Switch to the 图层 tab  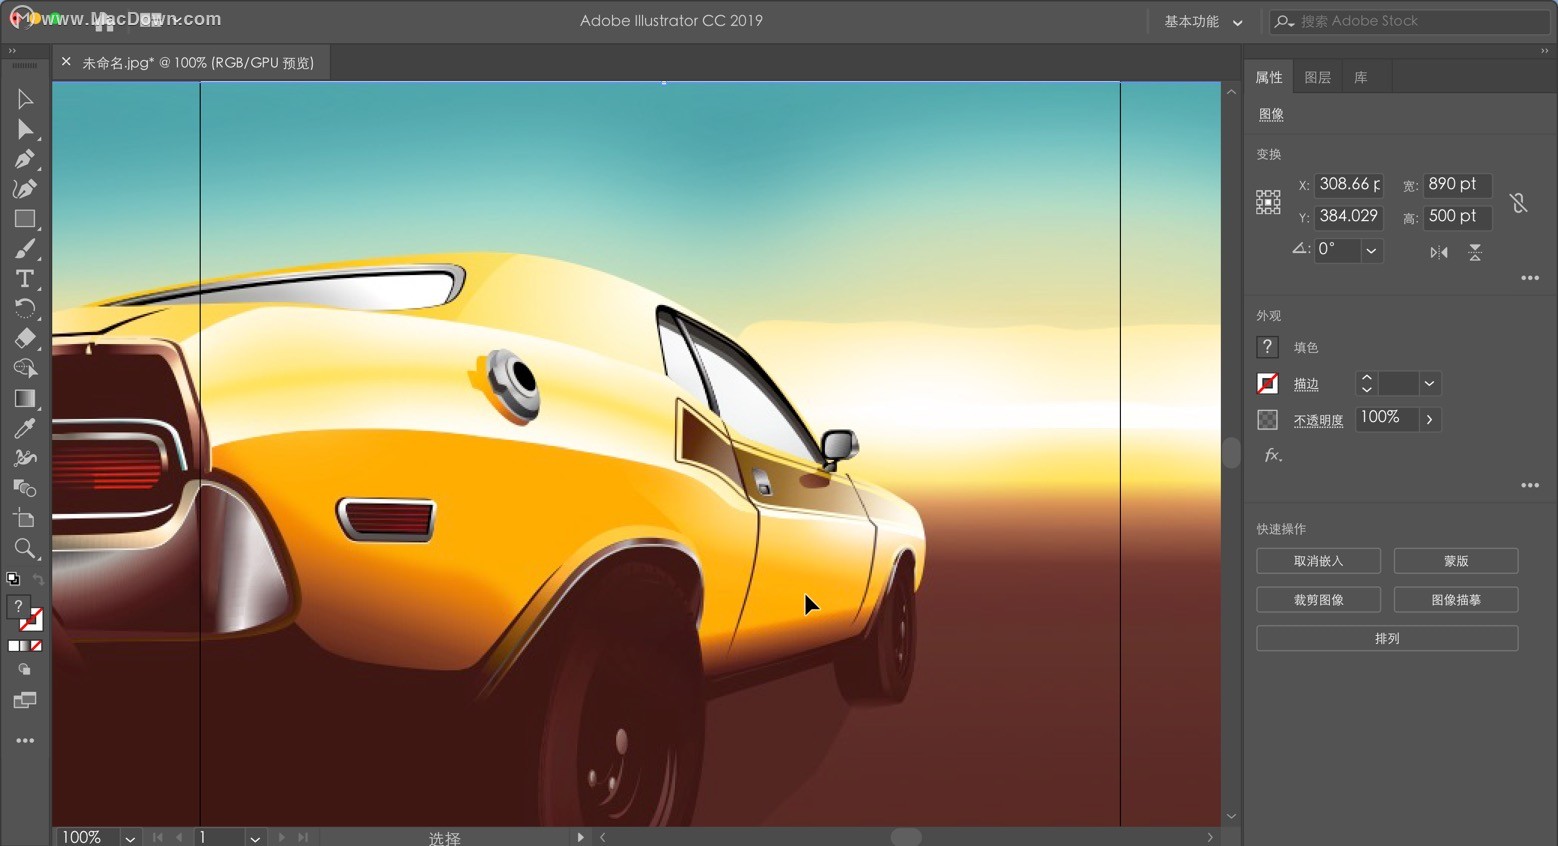click(x=1318, y=77)
